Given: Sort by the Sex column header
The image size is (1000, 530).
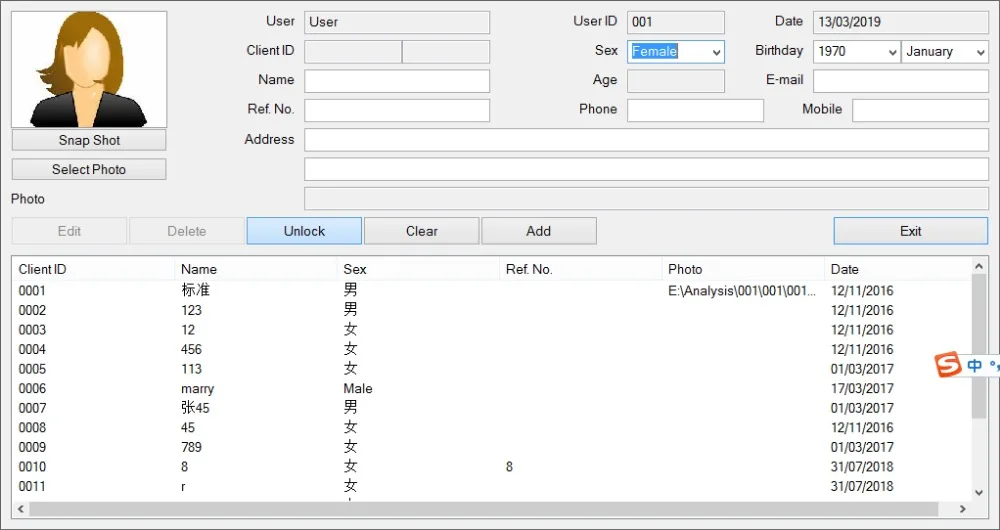Looking at the screenshot, I should (418, 269).
